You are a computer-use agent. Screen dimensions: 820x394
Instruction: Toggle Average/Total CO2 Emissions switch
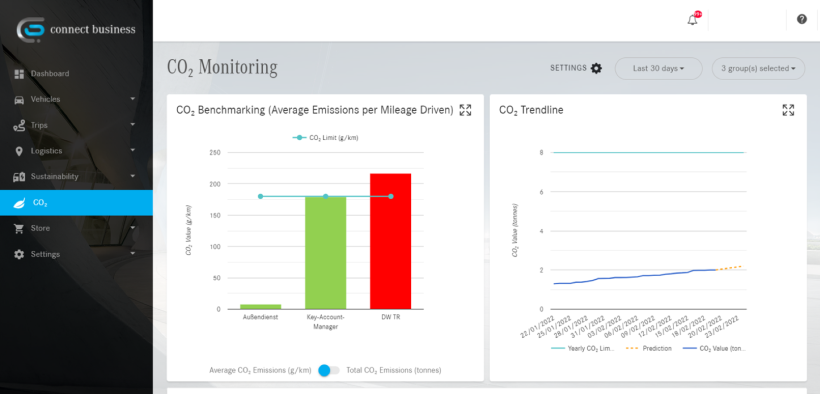(x=328, y=370)
